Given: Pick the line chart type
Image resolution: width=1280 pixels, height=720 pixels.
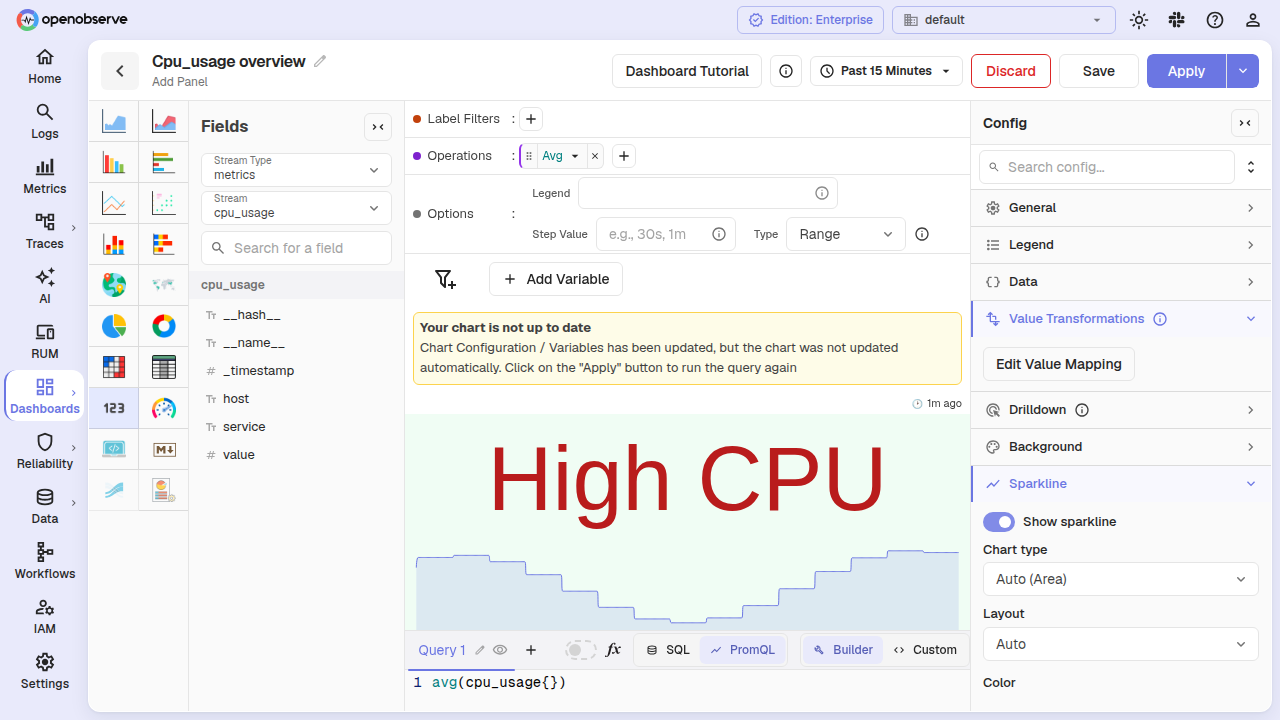Looking at the screenshot, I should pos(114,204).
